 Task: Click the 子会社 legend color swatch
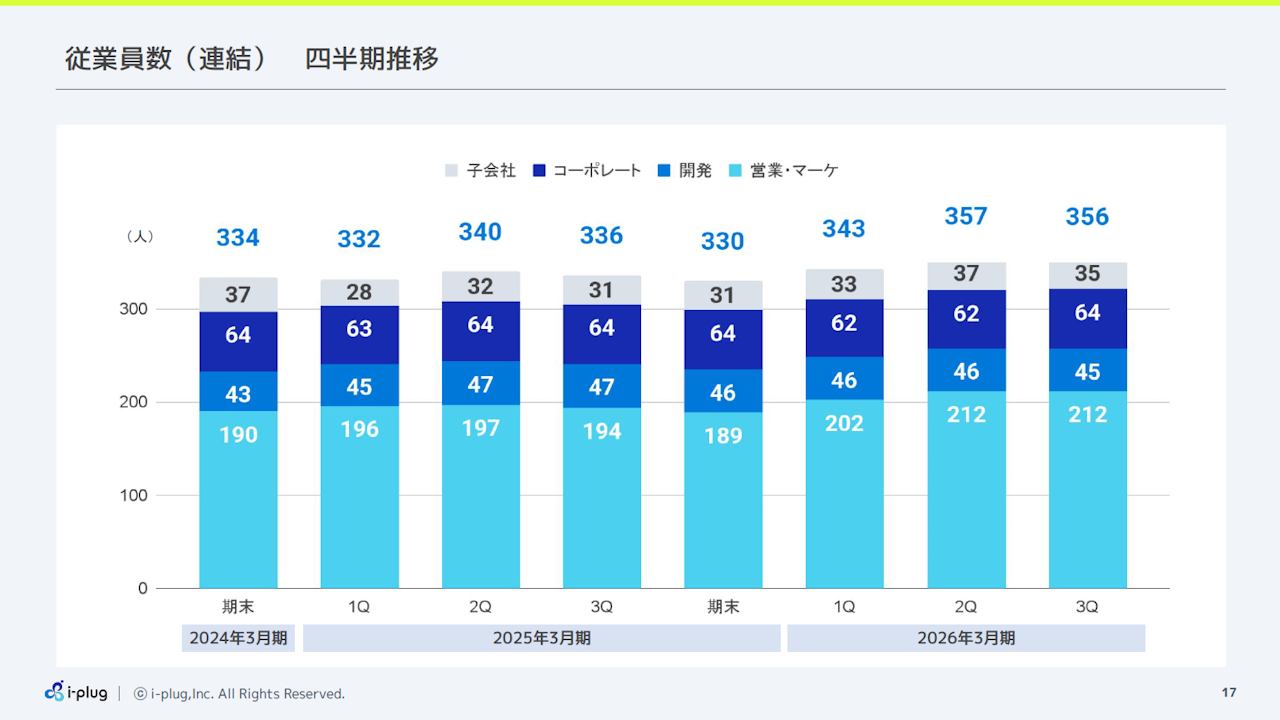coord(451,171)
